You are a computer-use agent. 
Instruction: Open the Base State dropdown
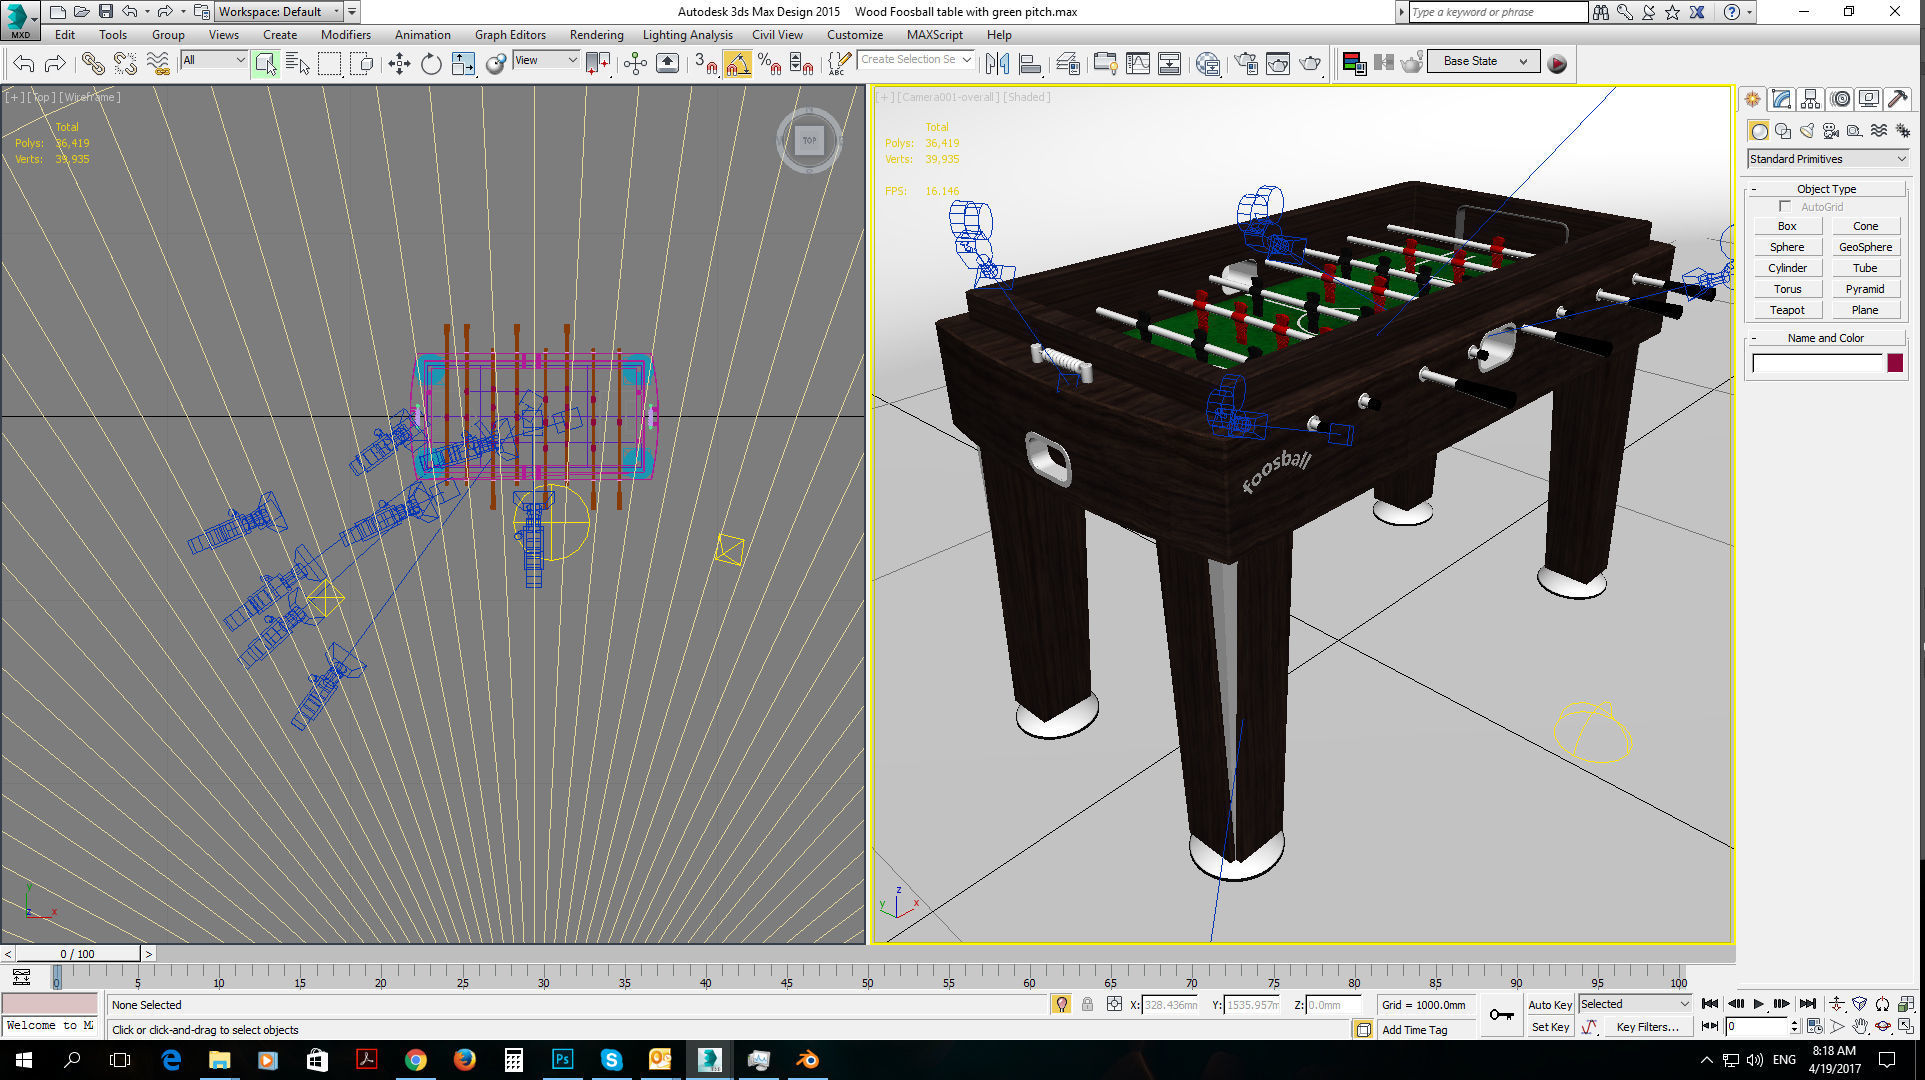1484,61
